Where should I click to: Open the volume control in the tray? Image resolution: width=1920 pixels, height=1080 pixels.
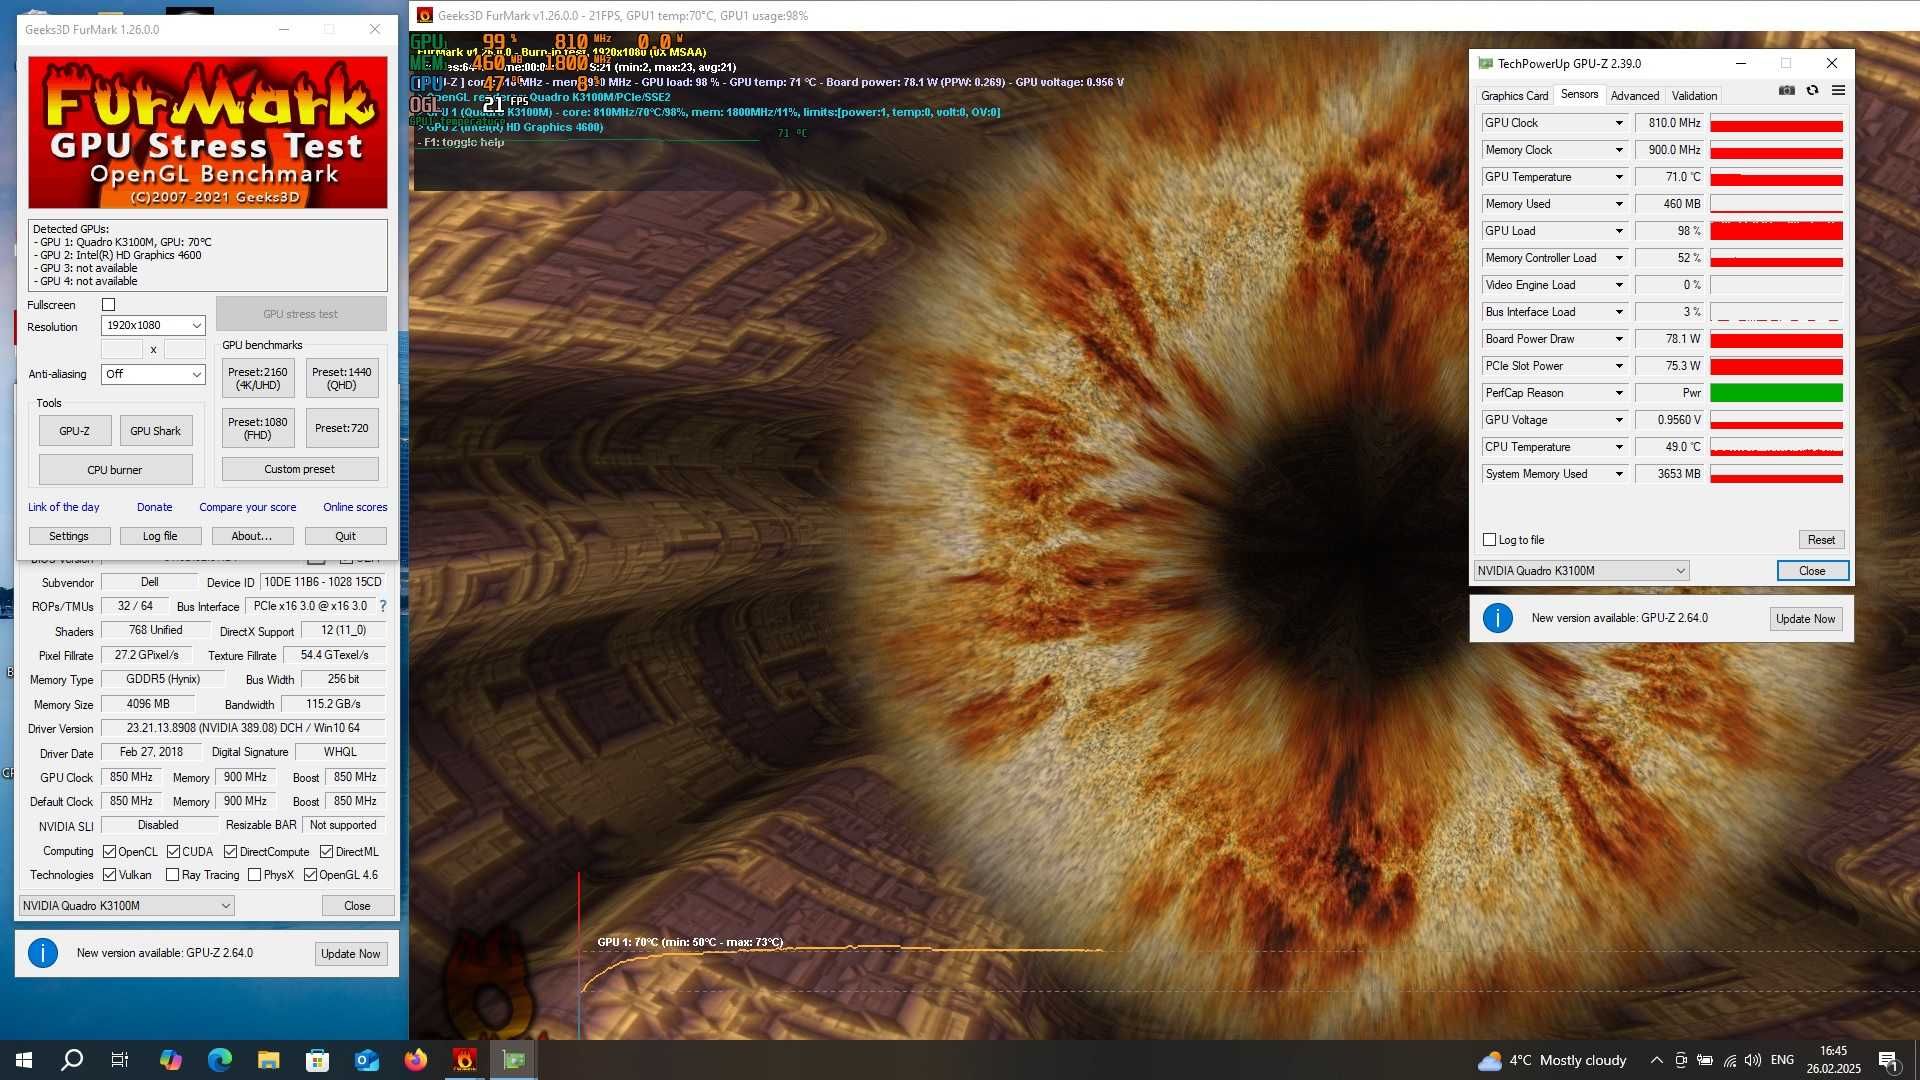point(1753,1060)
